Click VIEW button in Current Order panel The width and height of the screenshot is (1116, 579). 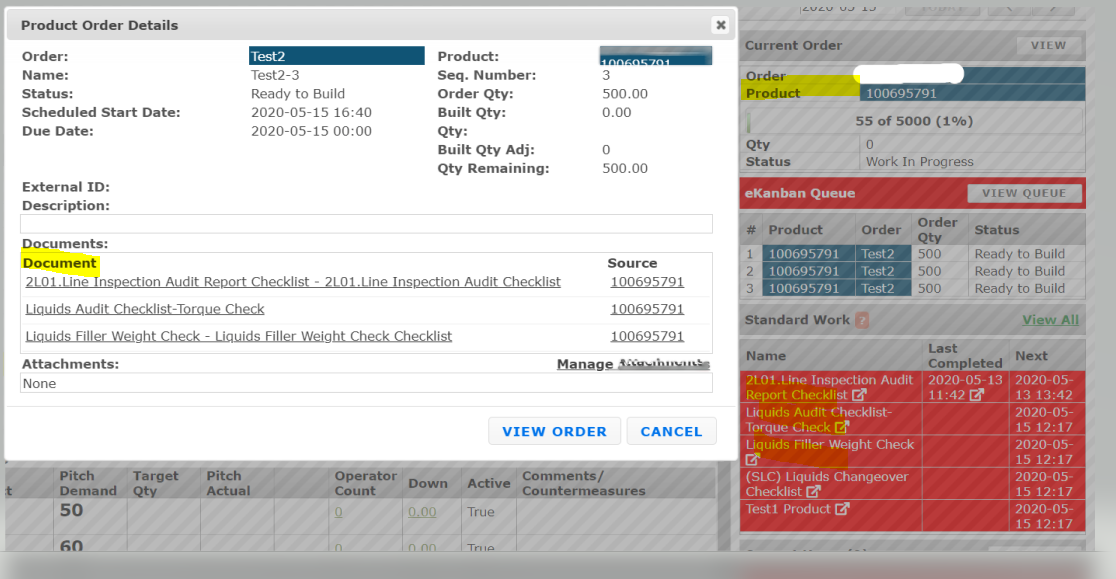[1048, 46]
